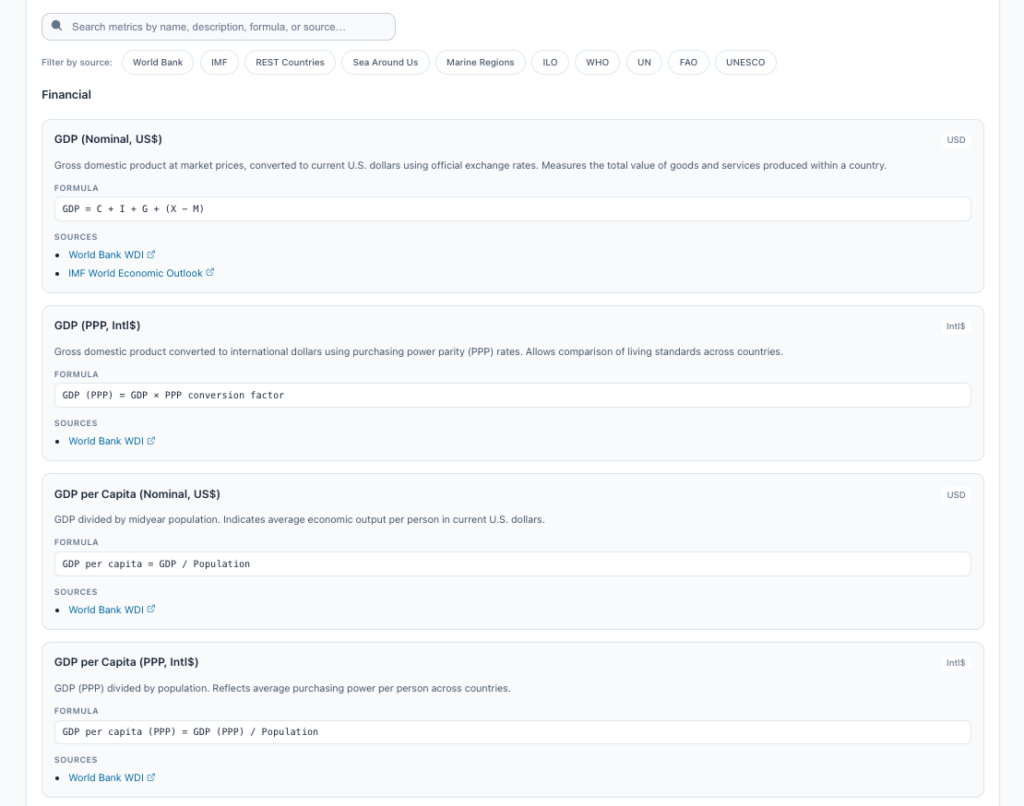Viewport: 1024px width, 806px height.
Task: Open World Bank WDI under GDP per Capita Nominal
Action: [x=106, y=610]
